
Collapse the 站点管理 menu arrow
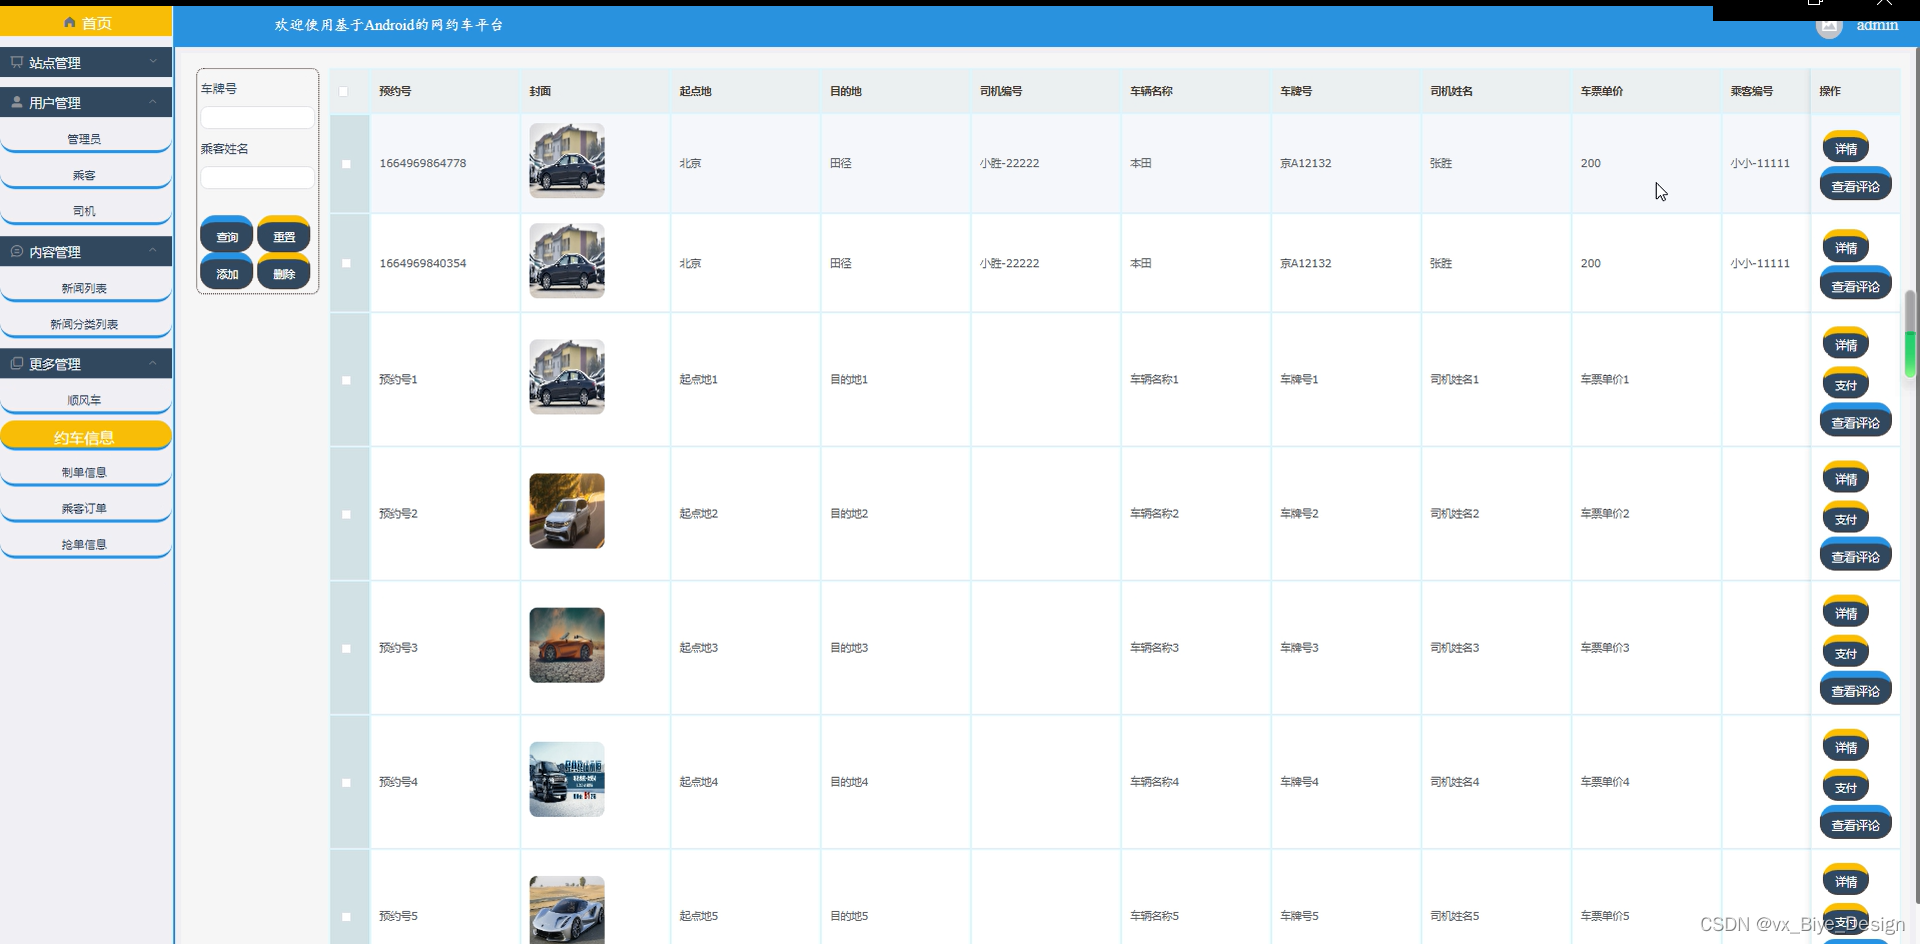(153, 61)
